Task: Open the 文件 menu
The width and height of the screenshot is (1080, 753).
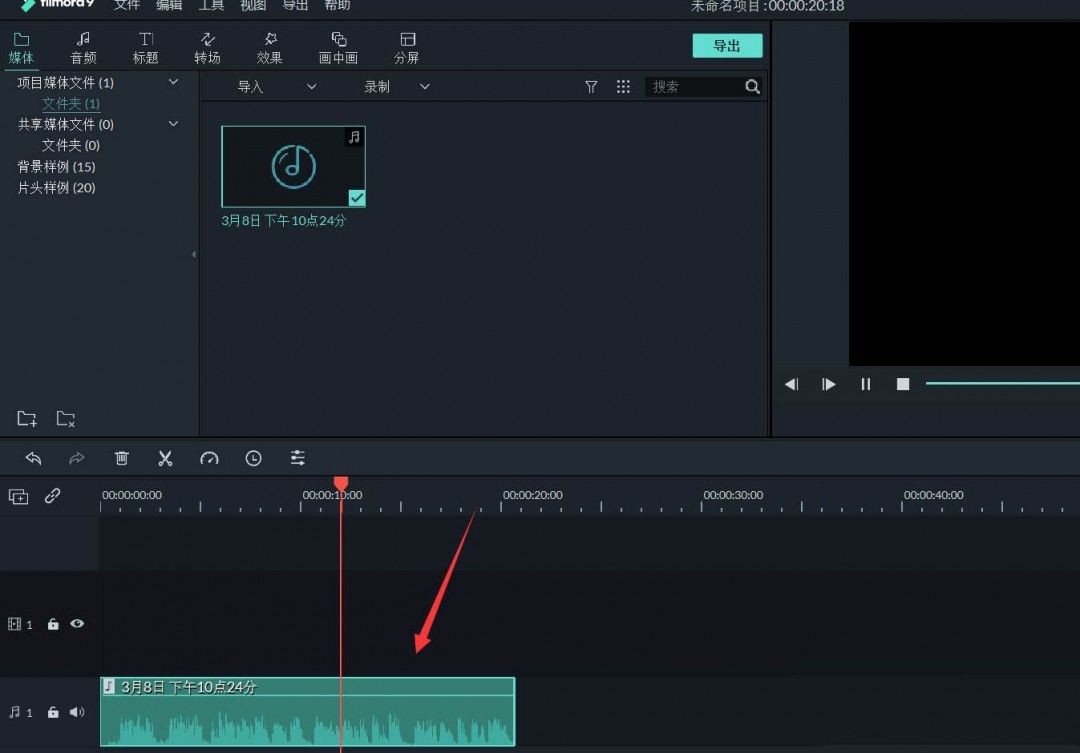Action: [126, 6]
